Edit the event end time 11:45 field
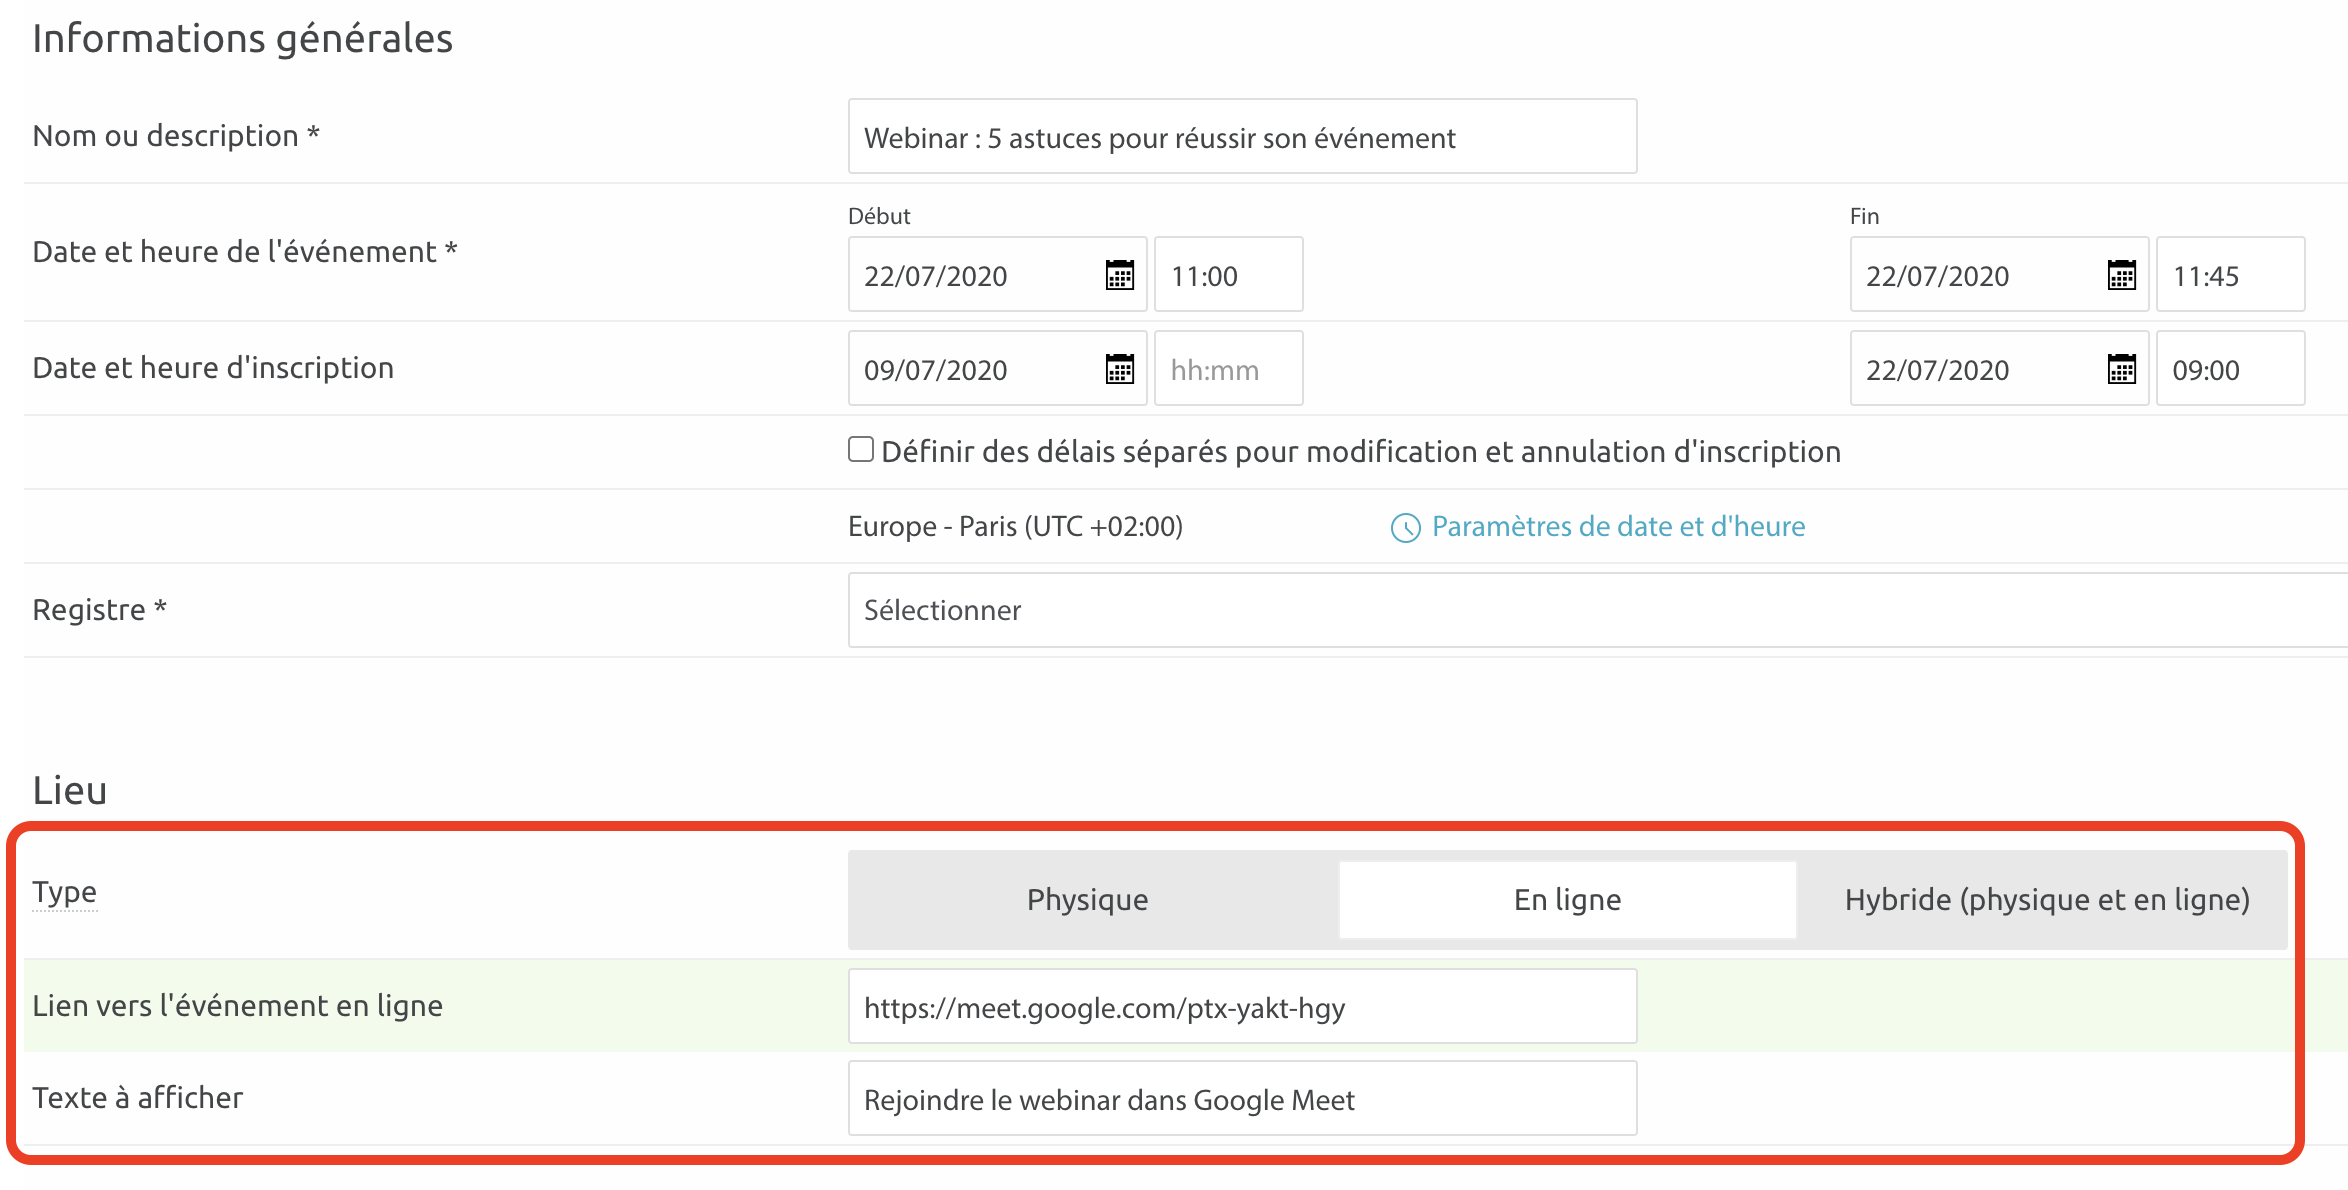The height and width of the screenshot is (1190, 2348). pyautogui.click(x=2230, y=275)
